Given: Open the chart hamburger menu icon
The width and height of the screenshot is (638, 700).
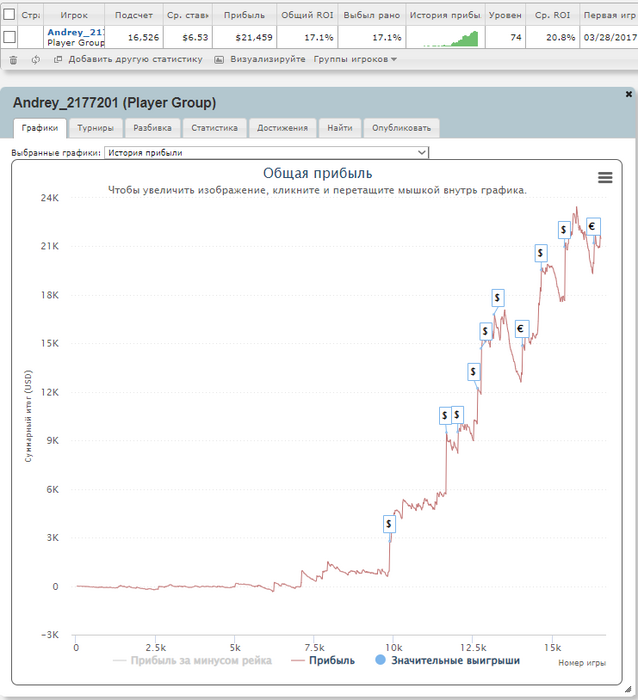Looking at the screenshot, I should pyautogui.click(x=605, y=178).
